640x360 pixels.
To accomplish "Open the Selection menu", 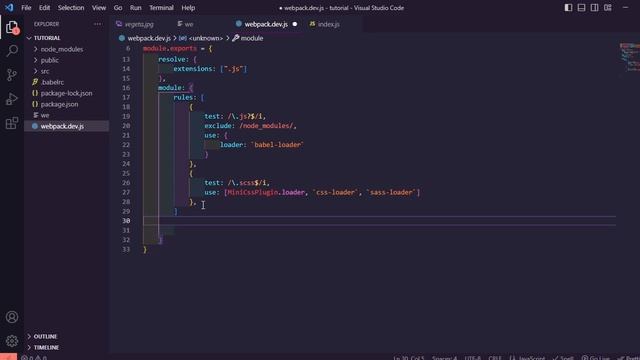I will [71, 7].
